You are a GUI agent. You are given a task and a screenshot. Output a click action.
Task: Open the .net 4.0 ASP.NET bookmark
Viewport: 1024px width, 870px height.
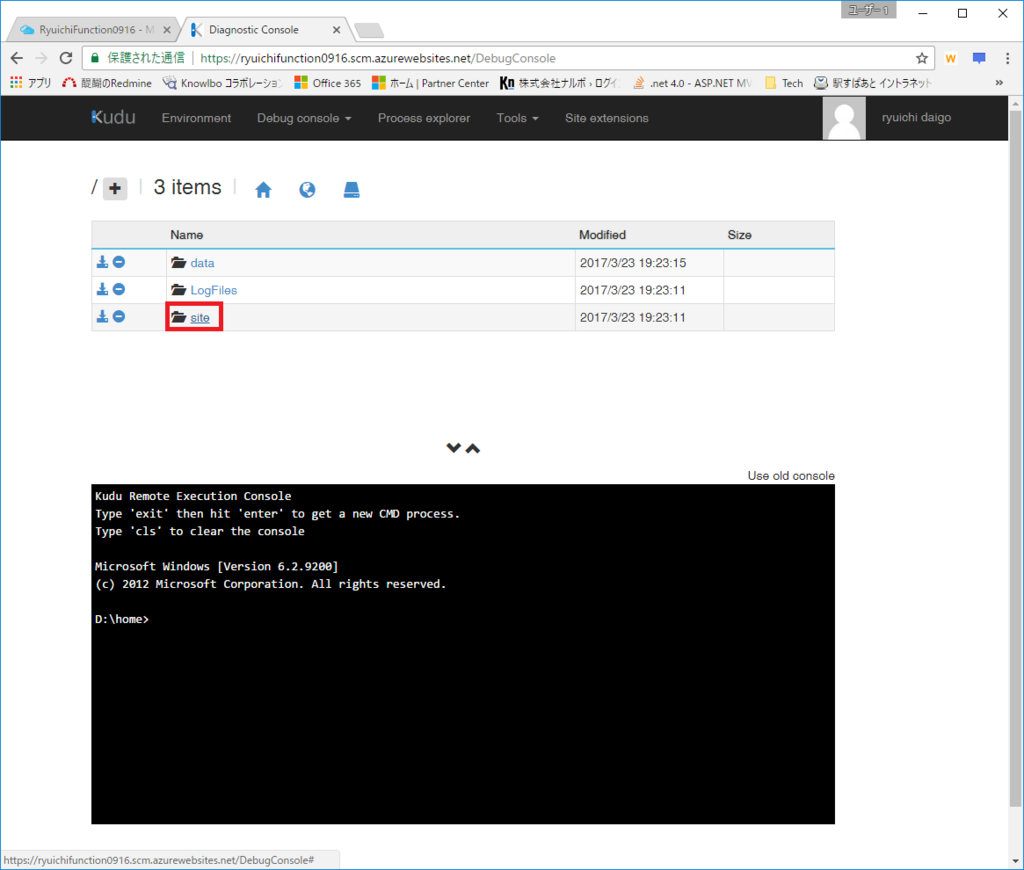click(x=693, y=83)
